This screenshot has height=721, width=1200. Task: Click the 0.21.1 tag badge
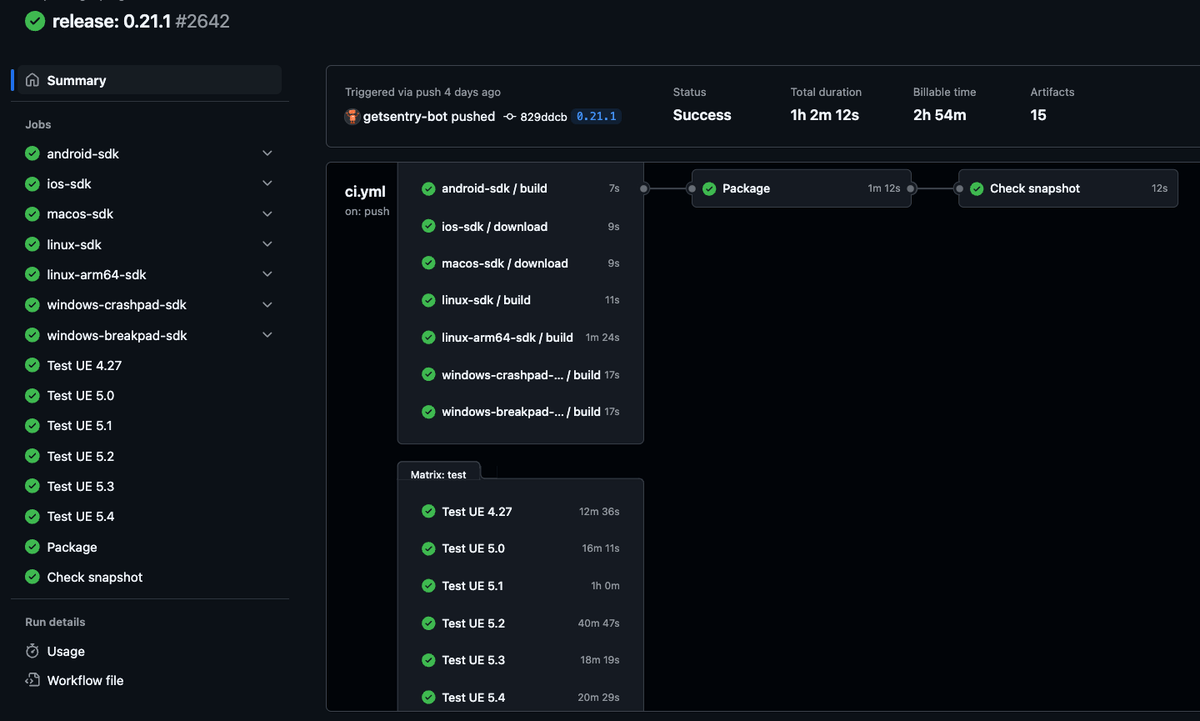coord(598,117)
